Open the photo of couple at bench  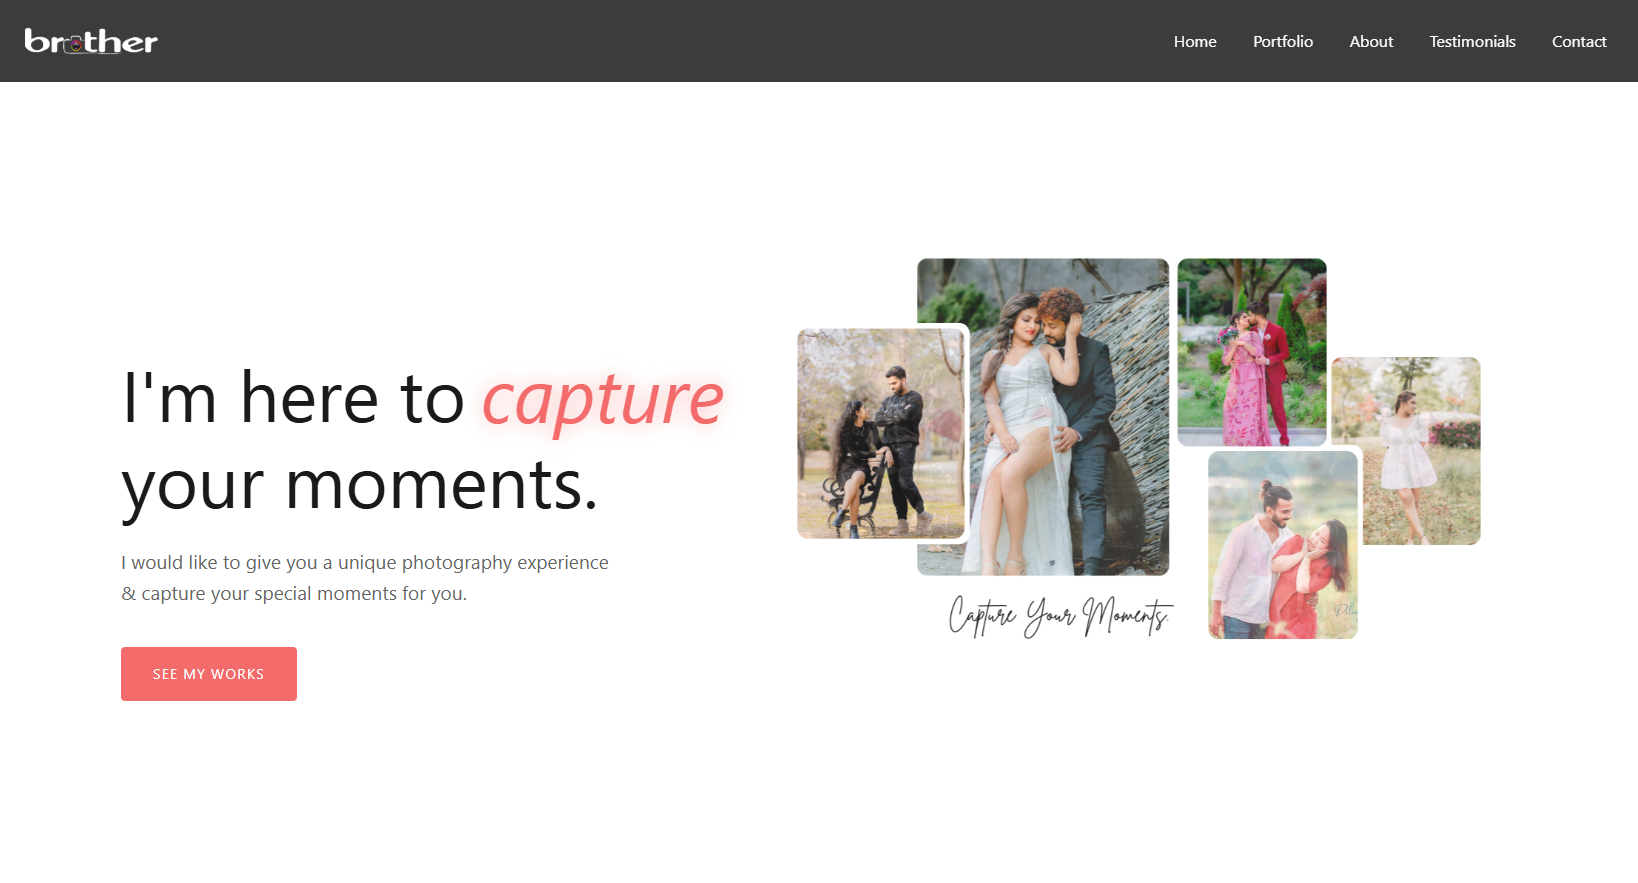880,434
